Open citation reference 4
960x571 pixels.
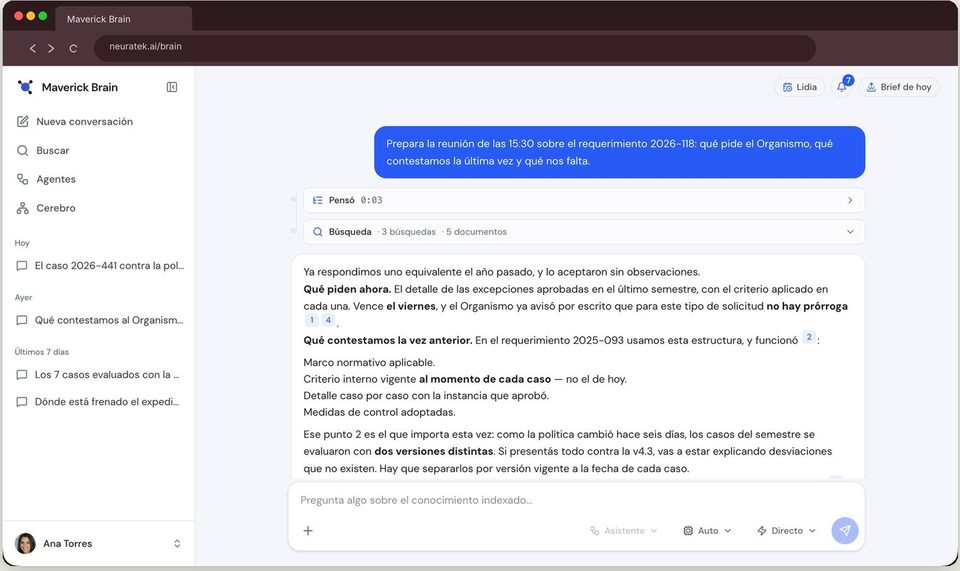point(328,320)
